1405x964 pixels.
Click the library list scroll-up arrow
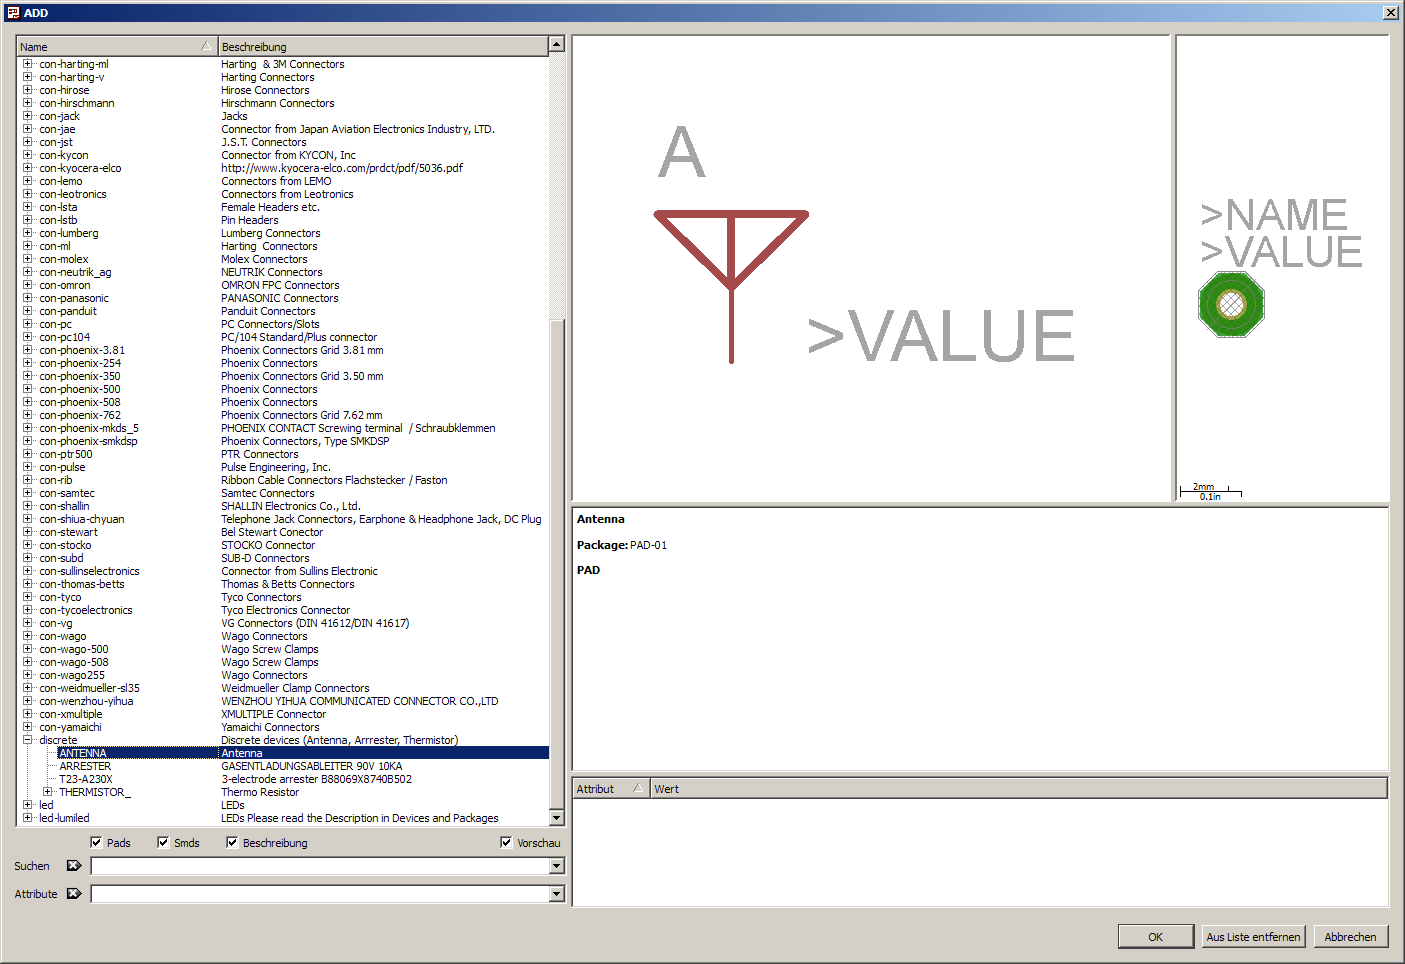557,45
